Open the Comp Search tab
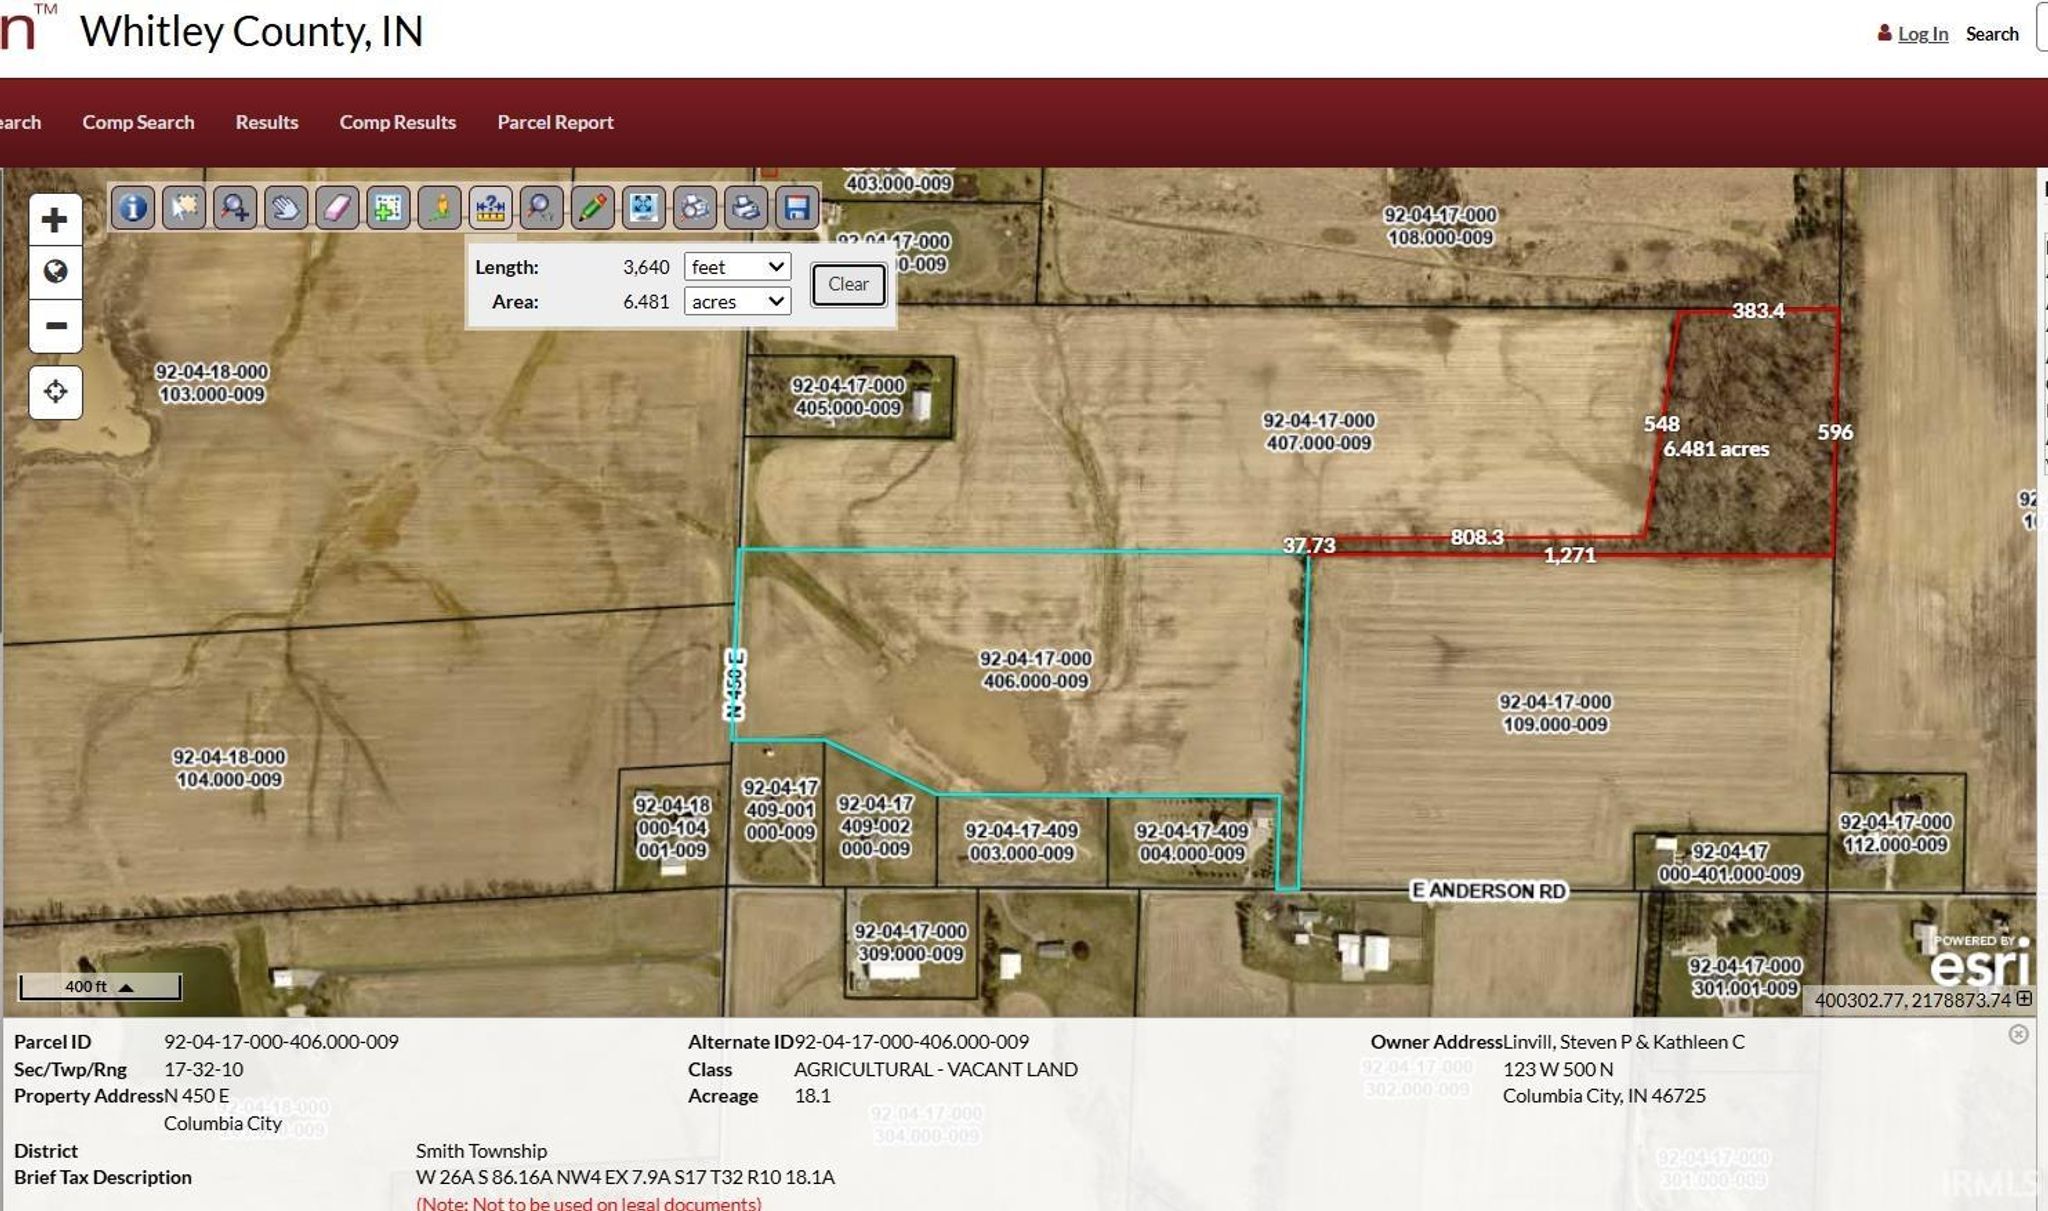The height and width of the screenshot is (1211, 2048). pos(138,122)
